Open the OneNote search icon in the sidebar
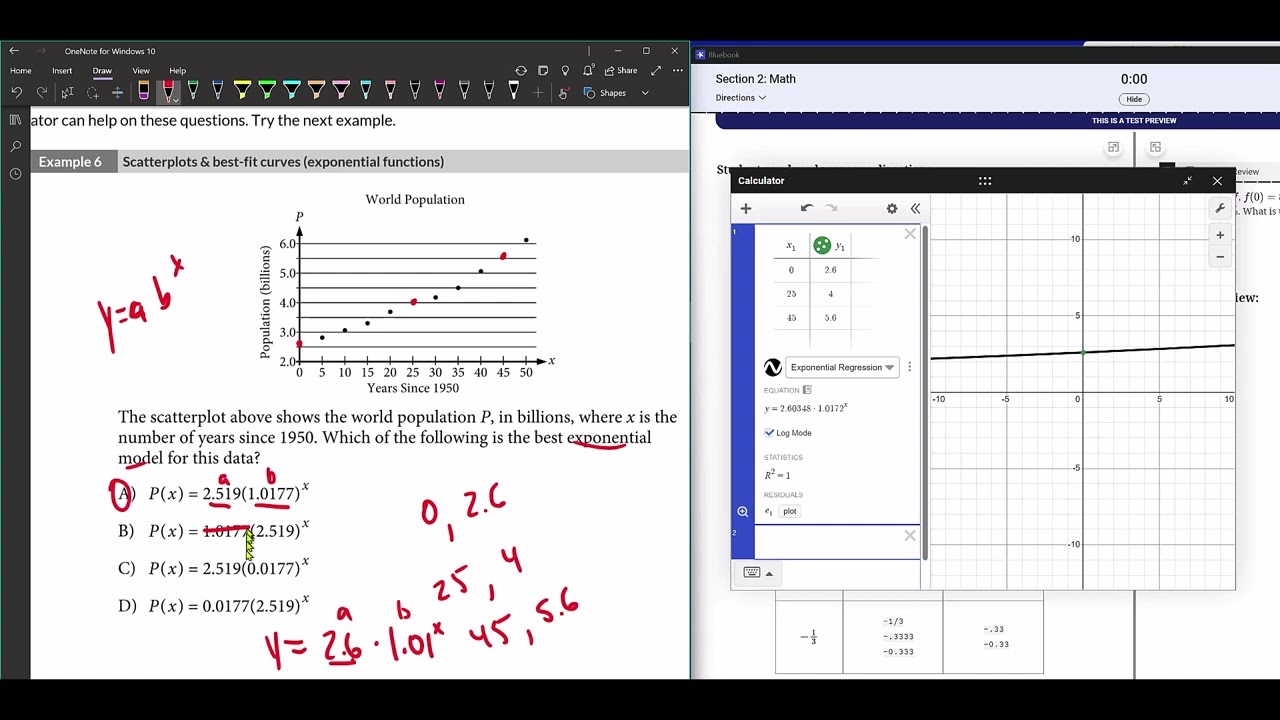1280x720 pixels. (x=15, y=147)
